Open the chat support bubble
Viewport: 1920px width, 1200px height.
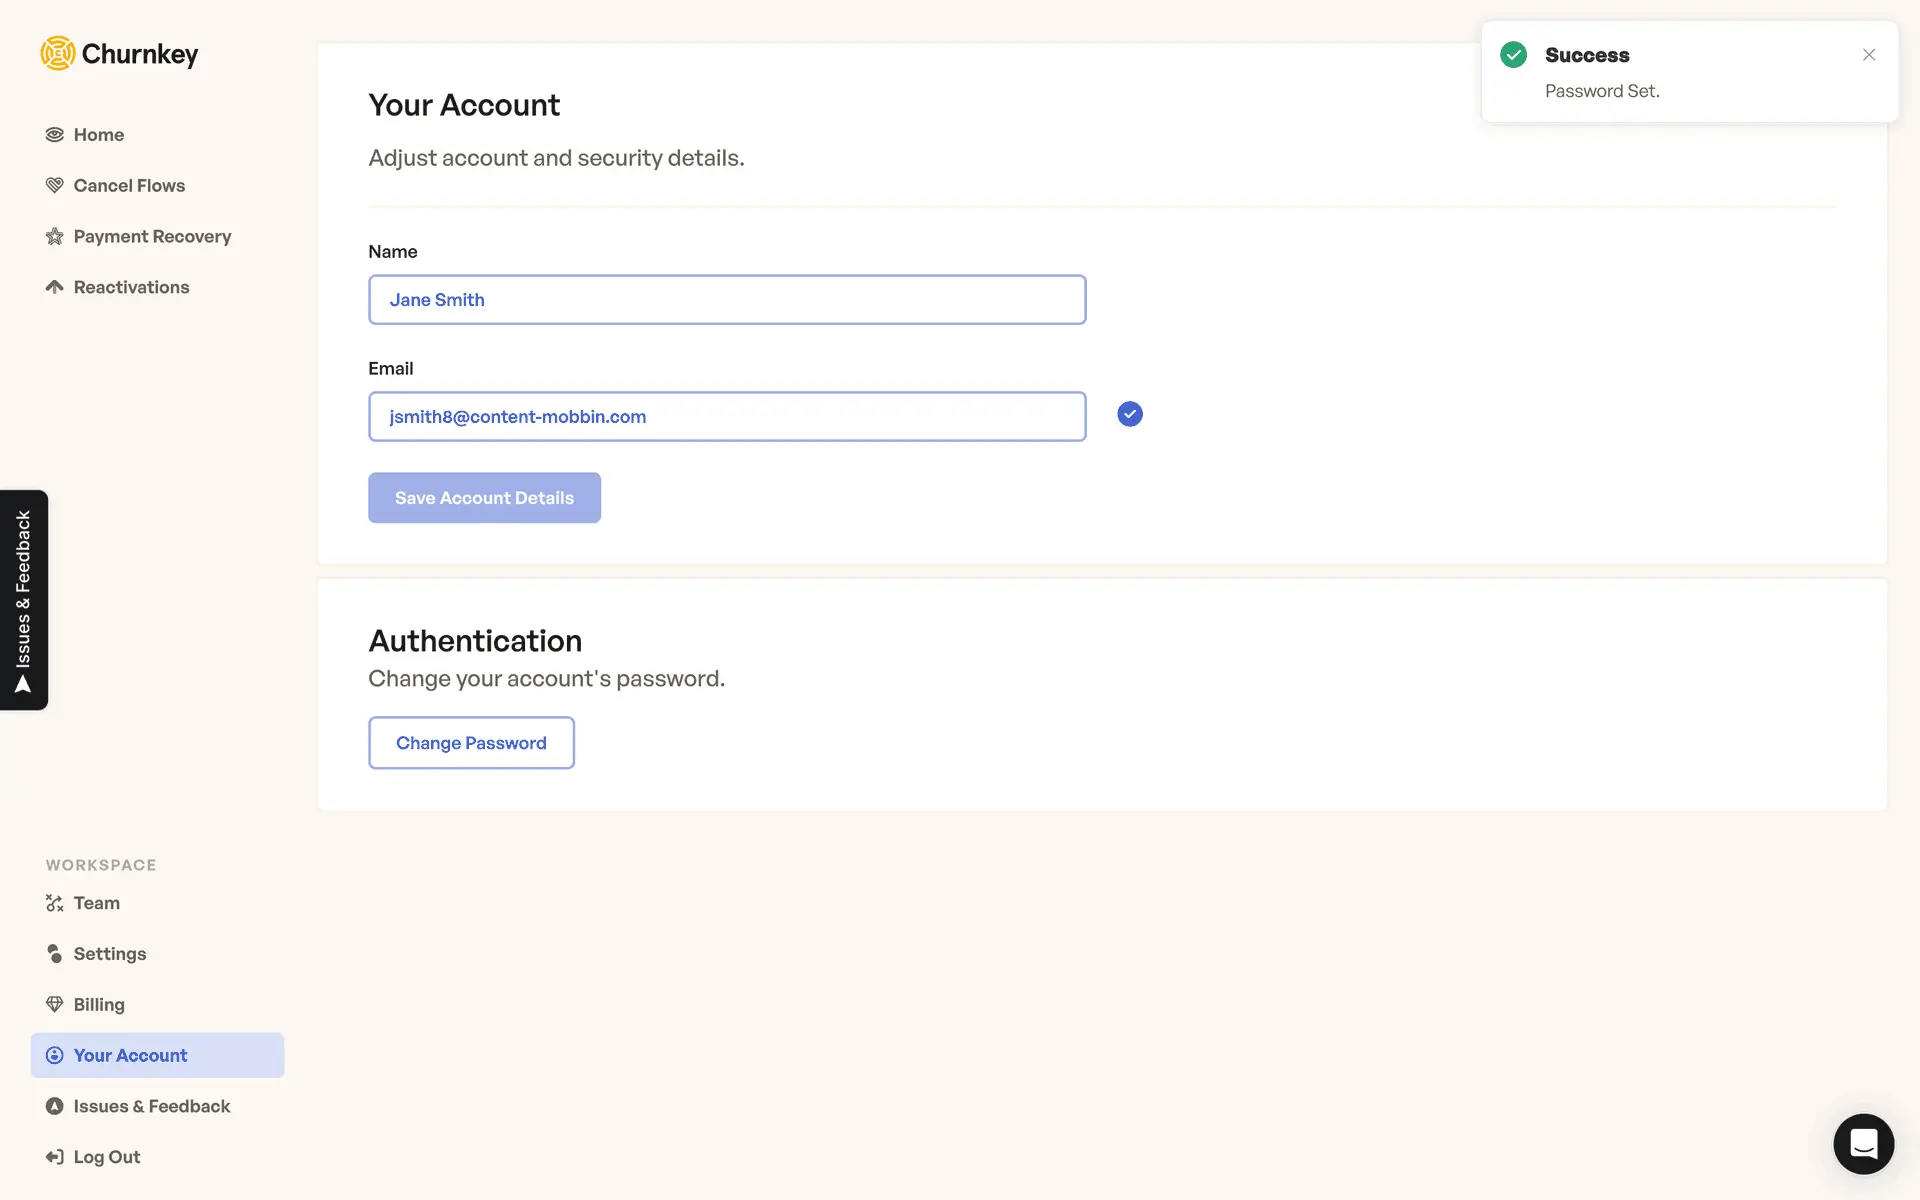point(1863,1143)
